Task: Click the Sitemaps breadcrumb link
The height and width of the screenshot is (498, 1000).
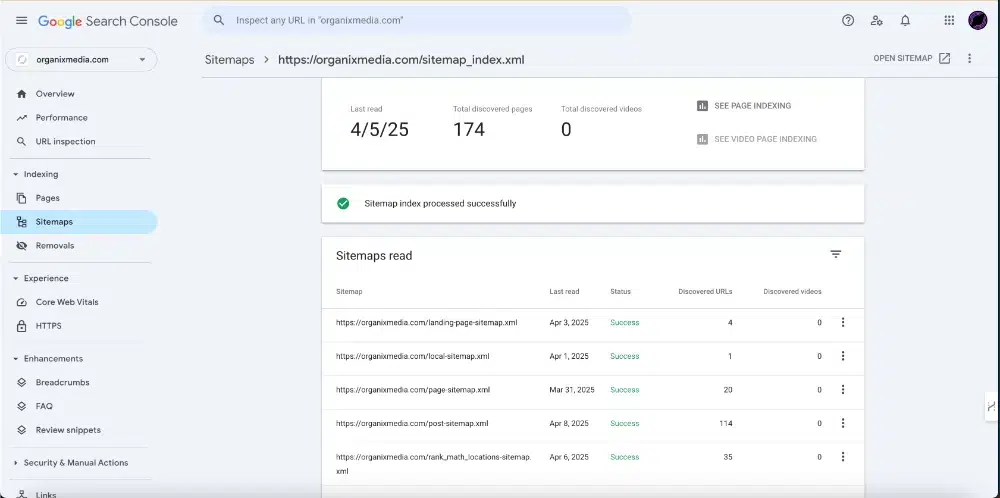Action: (x=230, y=60)
